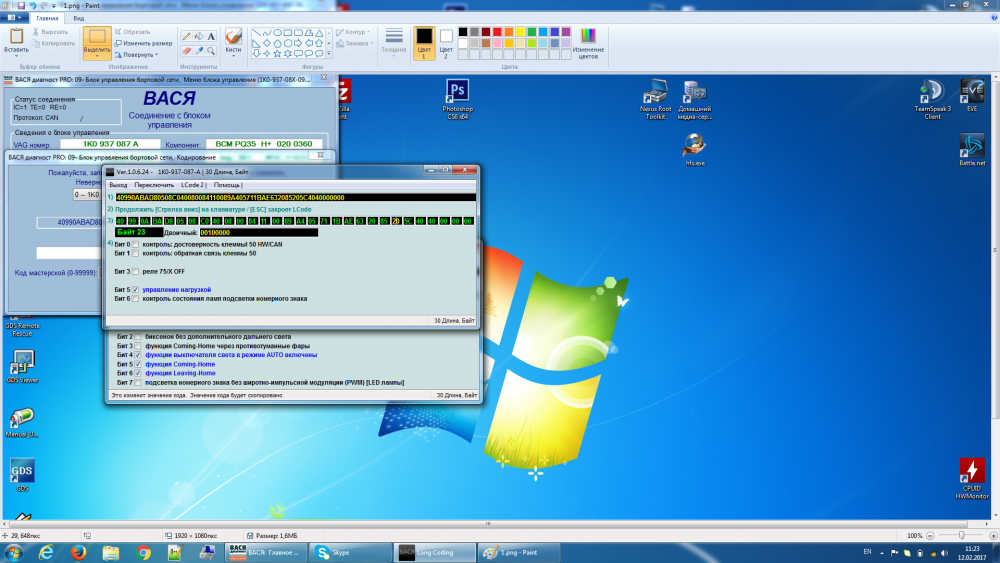Open the Windows Start button
1000x563 pixels.
click(13, 552)
